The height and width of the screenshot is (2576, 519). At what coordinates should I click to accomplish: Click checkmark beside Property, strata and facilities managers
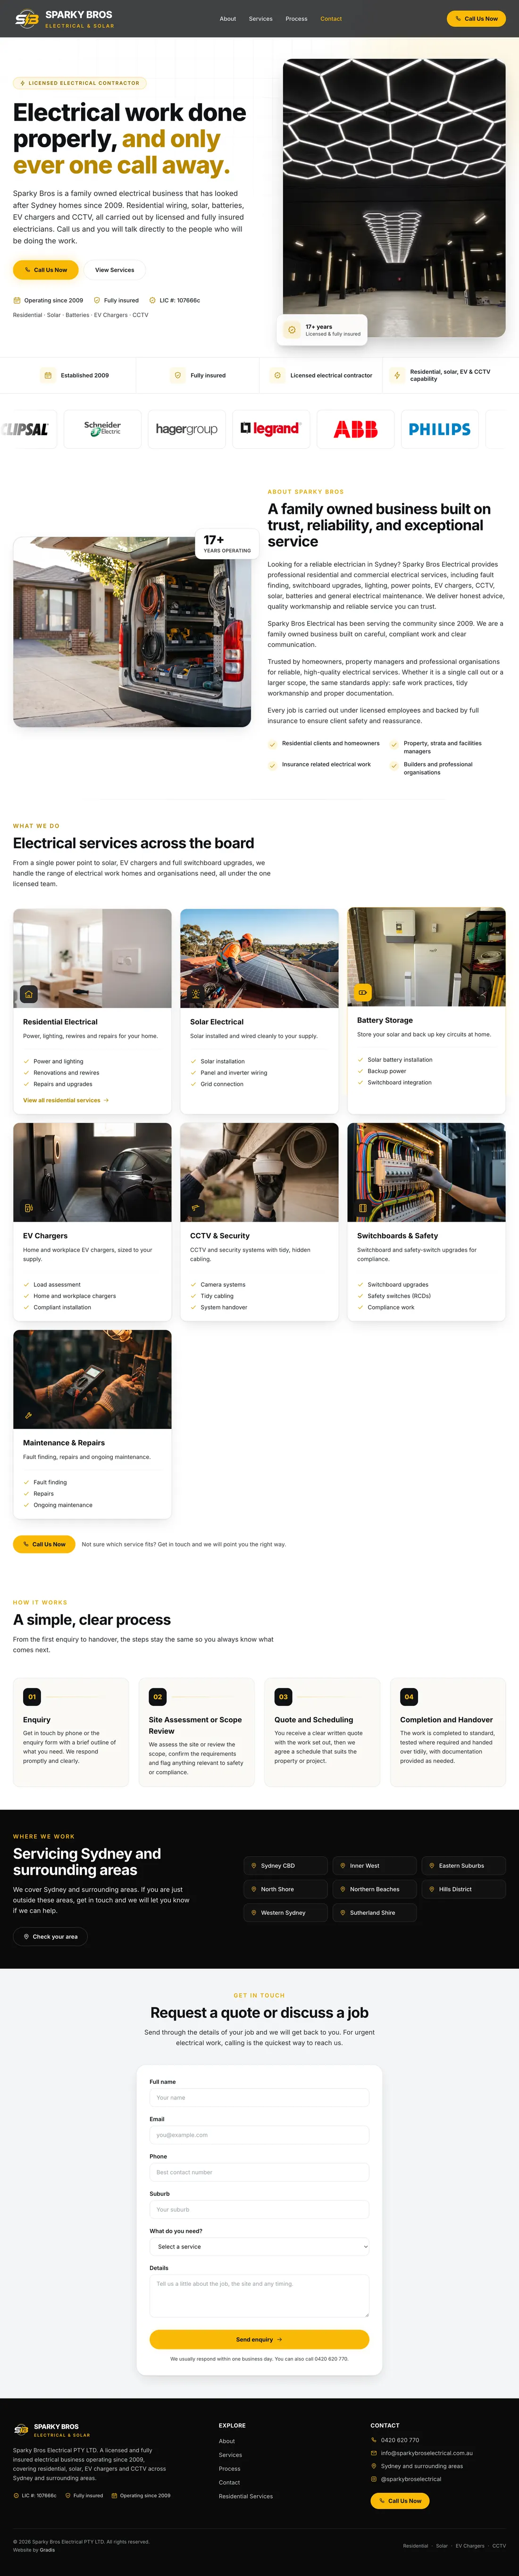click(394, 744)
